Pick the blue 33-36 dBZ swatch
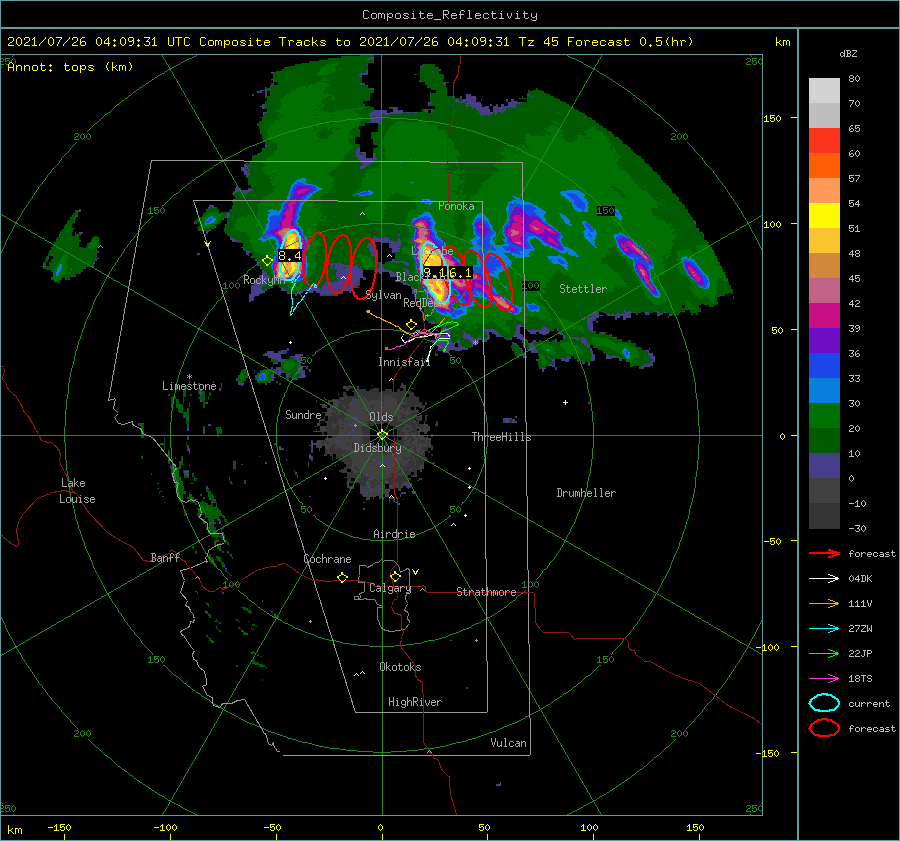900x841 pixels. click(824, 366)
